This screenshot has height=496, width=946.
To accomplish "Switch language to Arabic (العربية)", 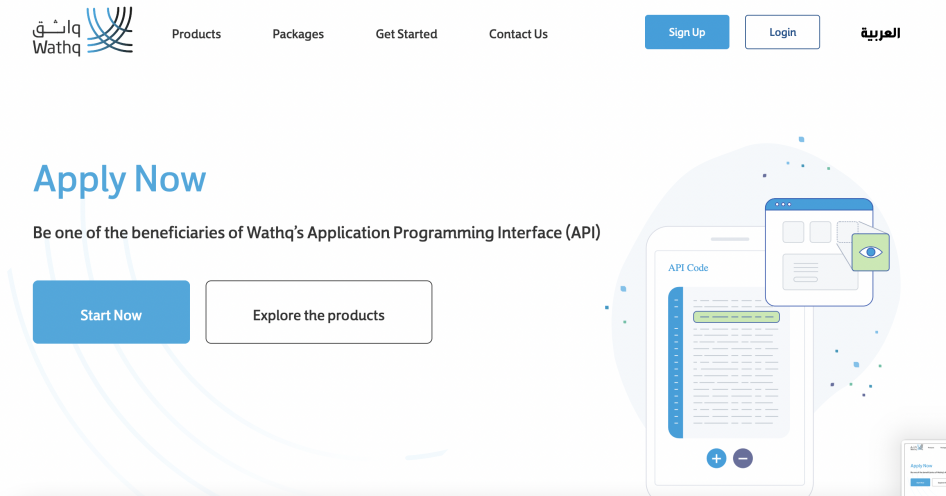I will point(880,33).
